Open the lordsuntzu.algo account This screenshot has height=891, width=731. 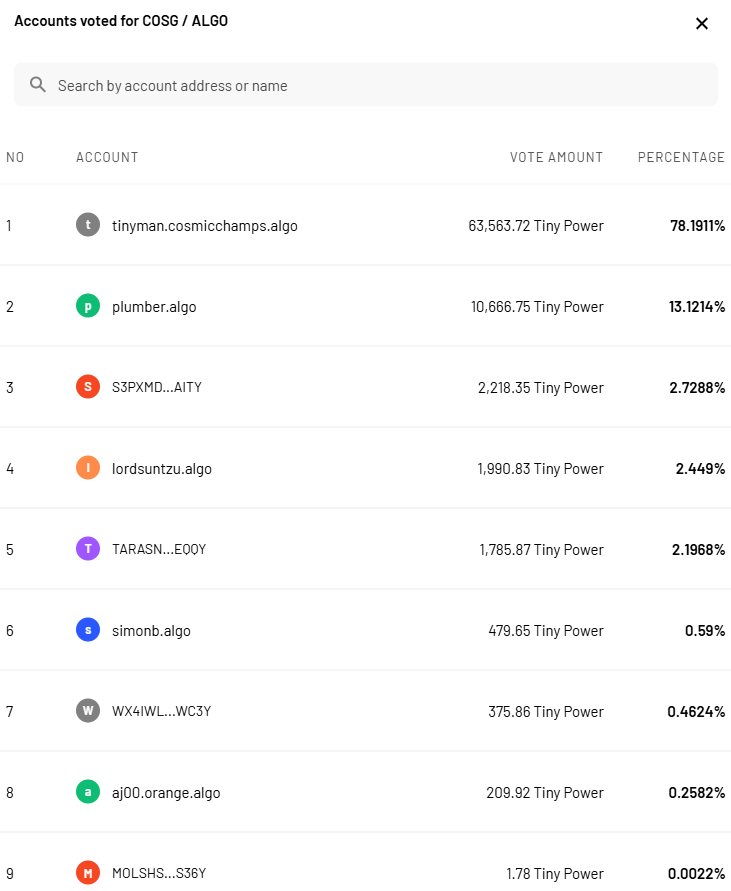pyautogui.click(x=162, y=469)
